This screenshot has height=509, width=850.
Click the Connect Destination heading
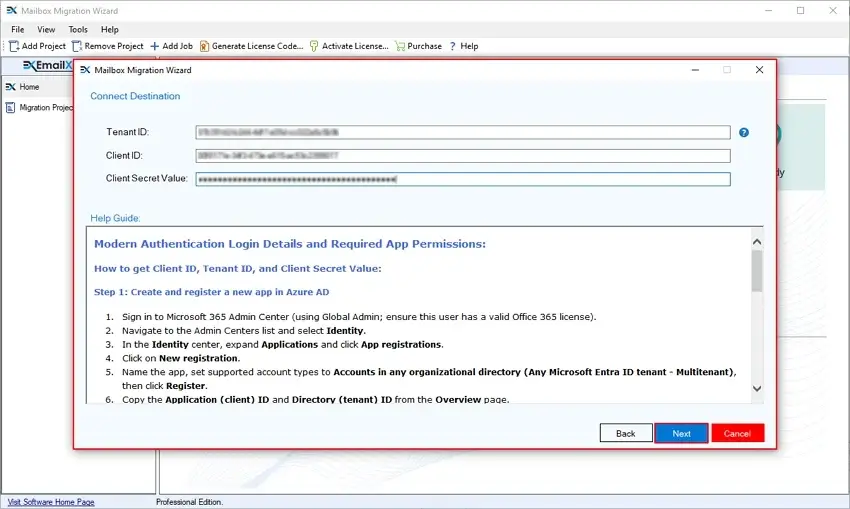[135, 96]
